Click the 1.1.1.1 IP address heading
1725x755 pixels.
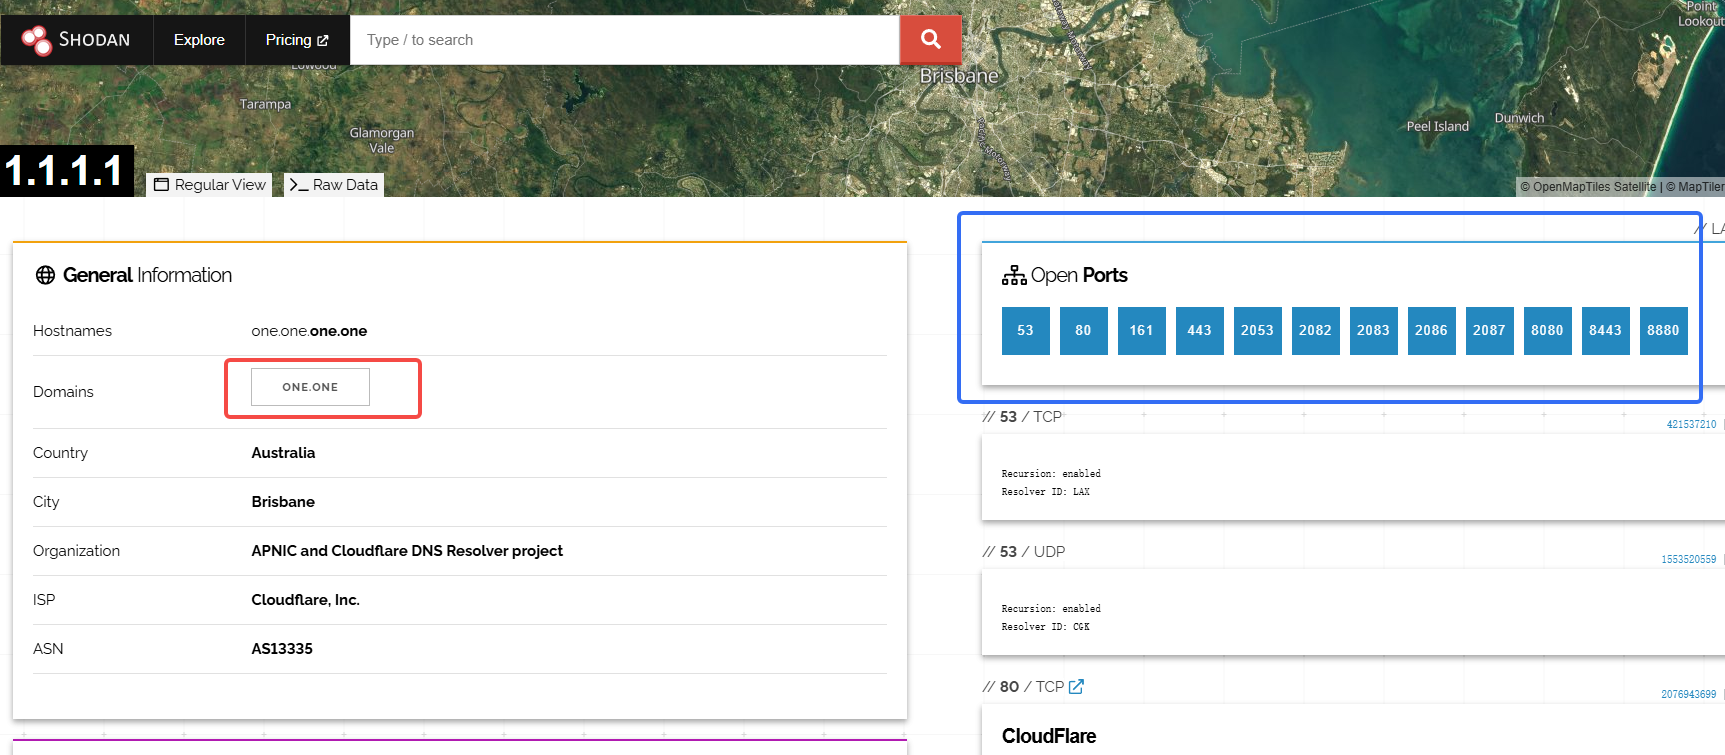[65, 171]
